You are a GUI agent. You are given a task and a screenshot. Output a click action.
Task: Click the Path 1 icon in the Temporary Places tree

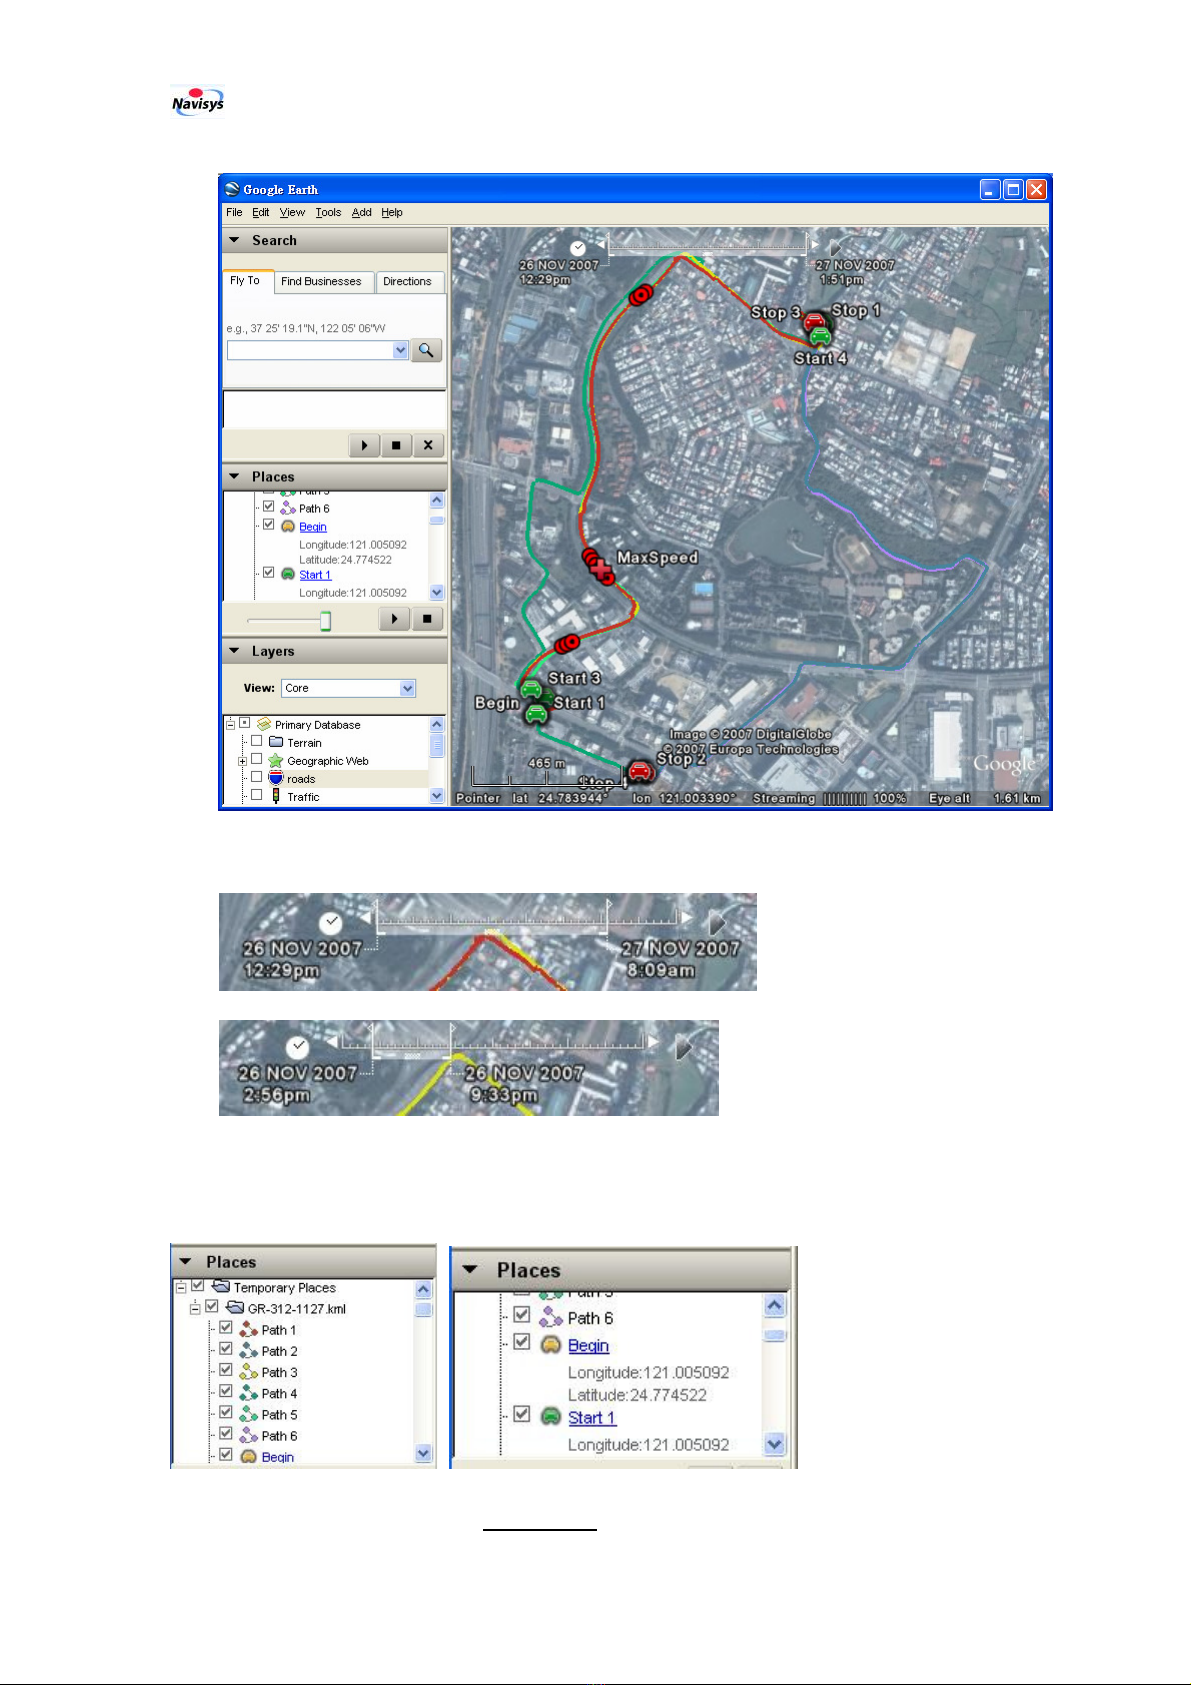pos(248,1329)
